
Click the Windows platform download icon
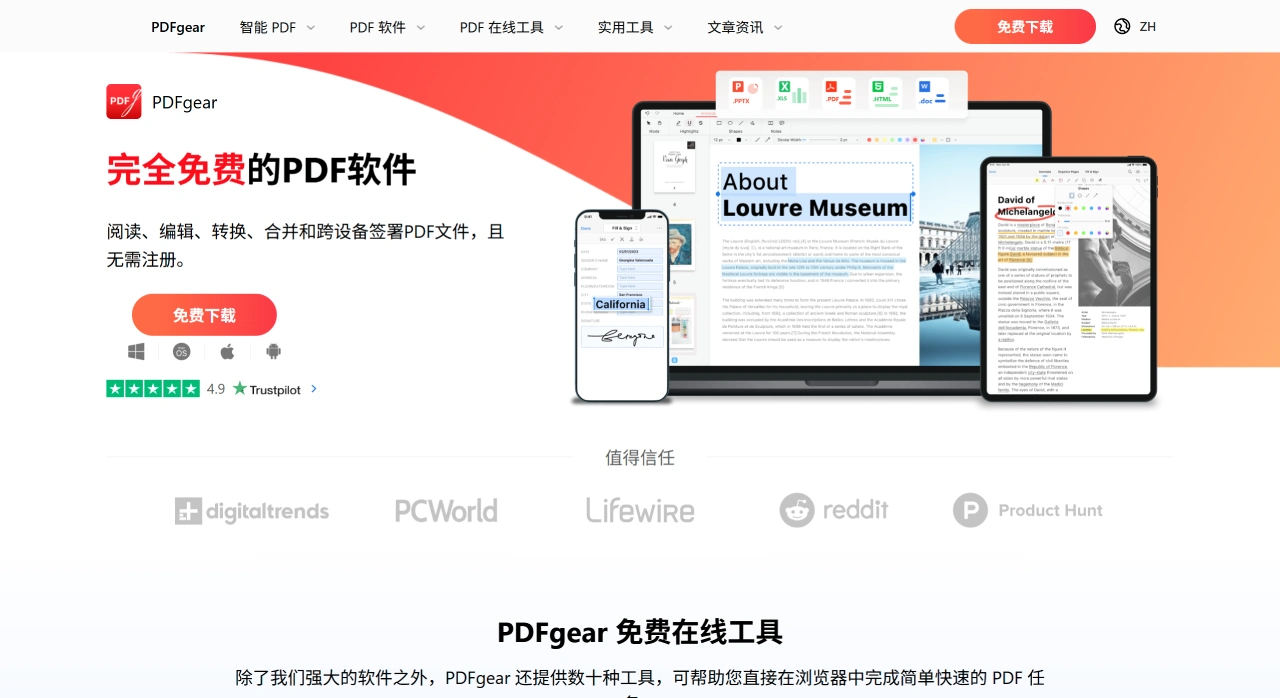tap(137, 351)
